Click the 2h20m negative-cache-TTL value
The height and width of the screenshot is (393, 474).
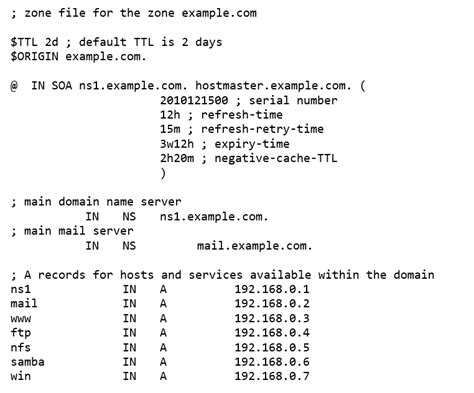tap(177, 158)
